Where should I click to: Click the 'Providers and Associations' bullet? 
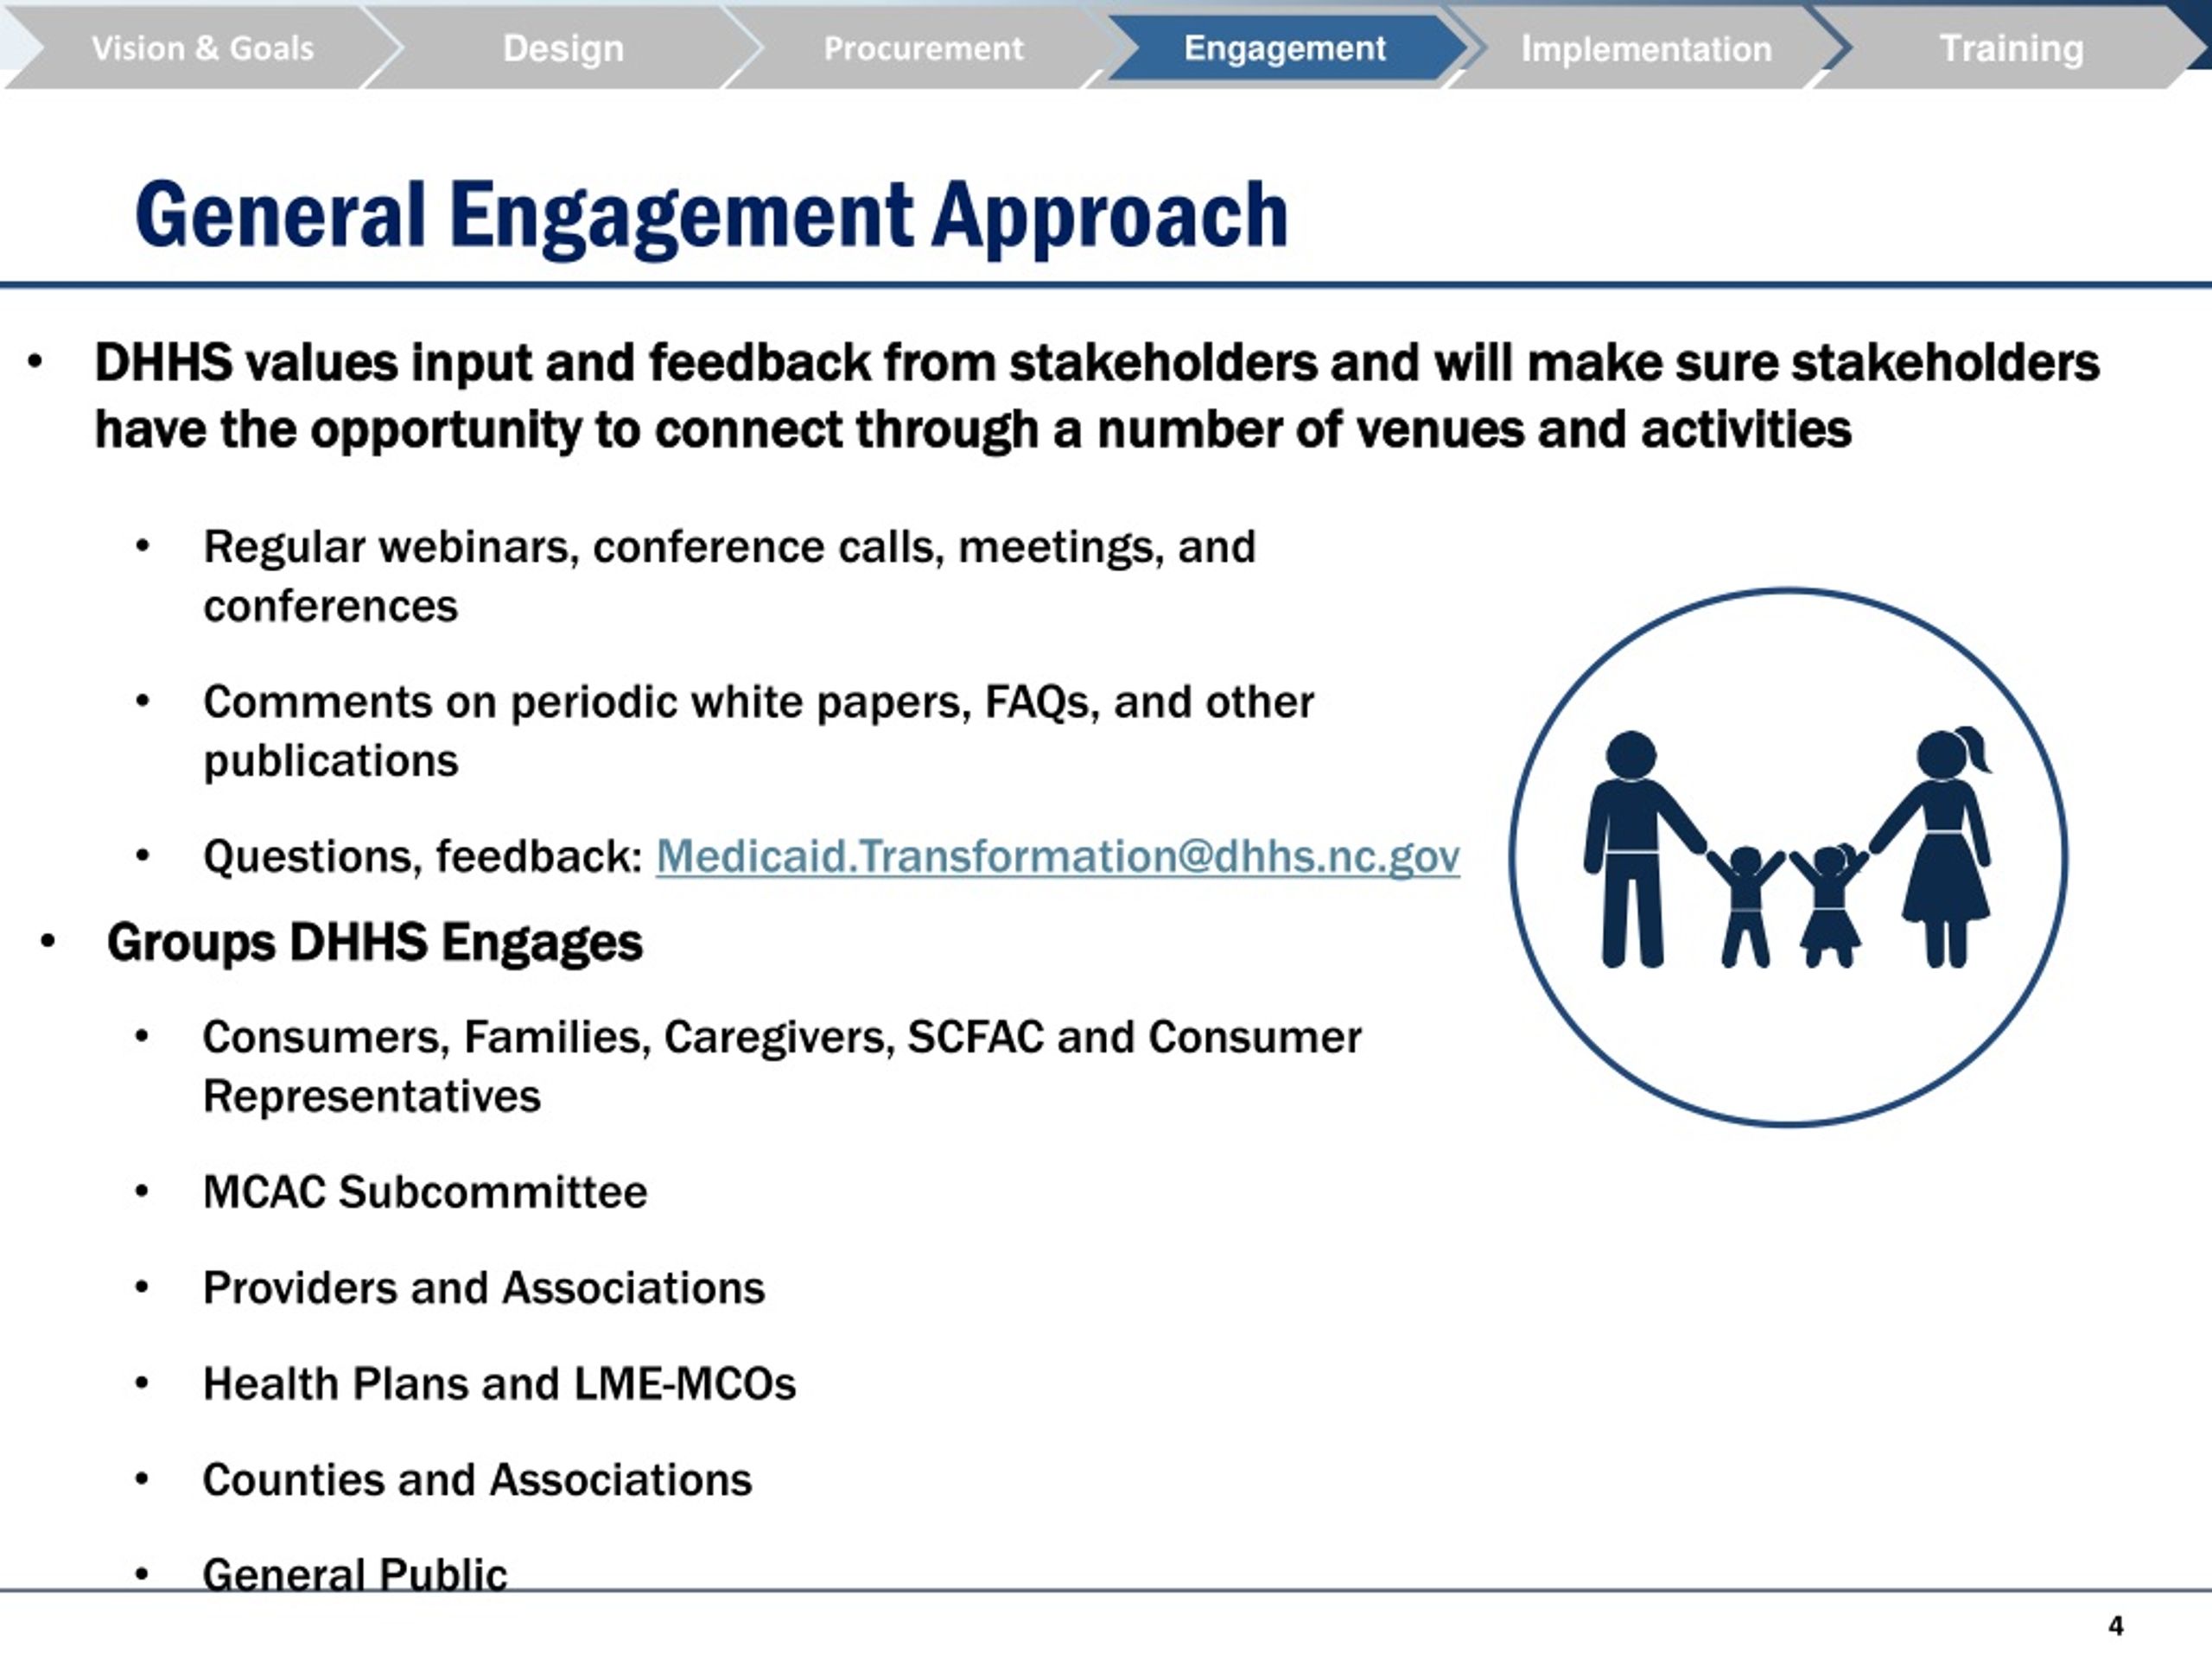[x=484, y=1288]
